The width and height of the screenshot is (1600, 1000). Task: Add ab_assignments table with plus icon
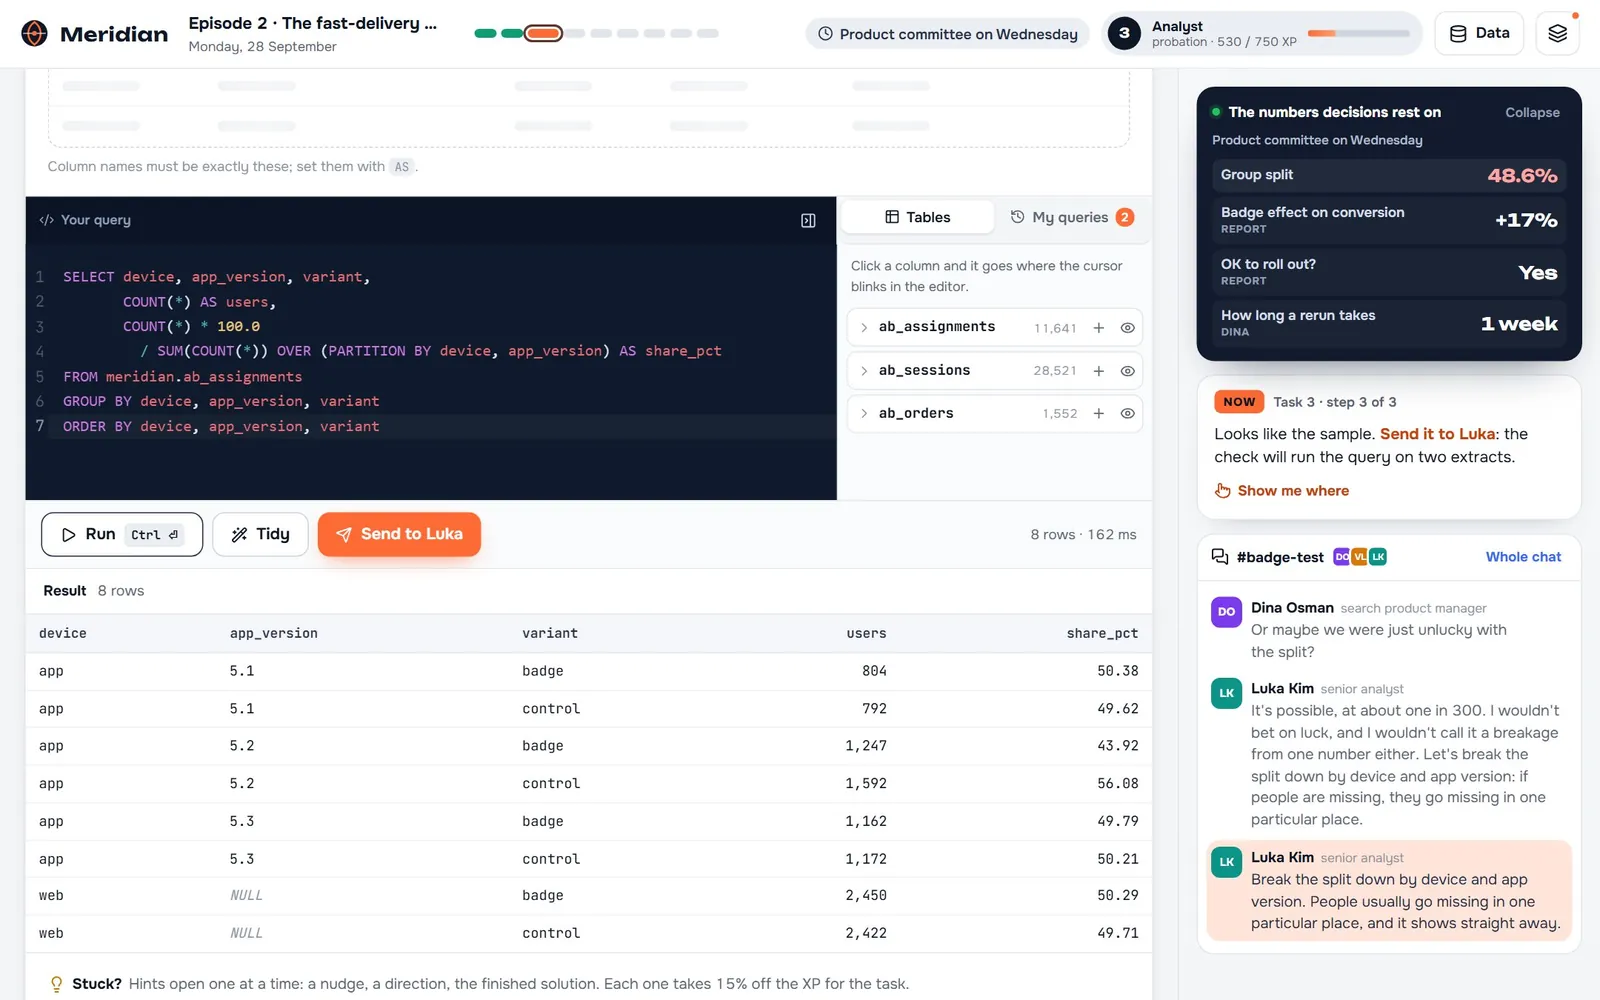pyautogui.click(x=1098, y=328)
